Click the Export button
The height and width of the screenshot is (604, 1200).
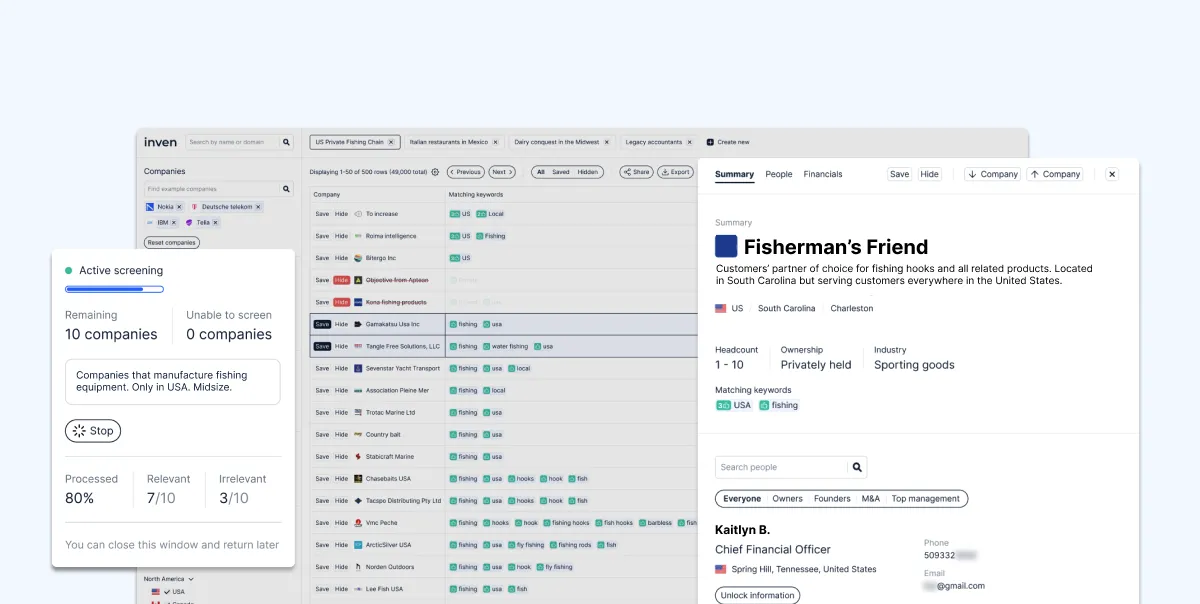point(675,172)
